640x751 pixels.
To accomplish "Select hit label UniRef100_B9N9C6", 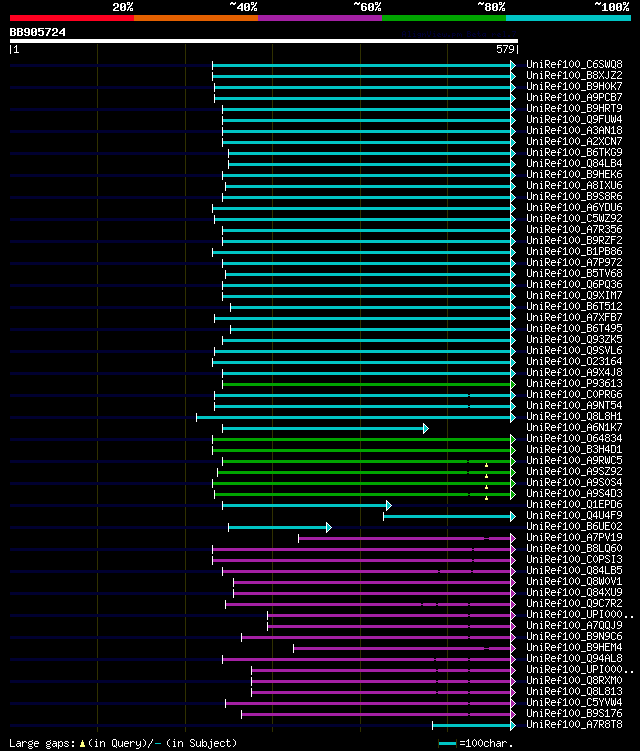I will click(x=574, y=637).
